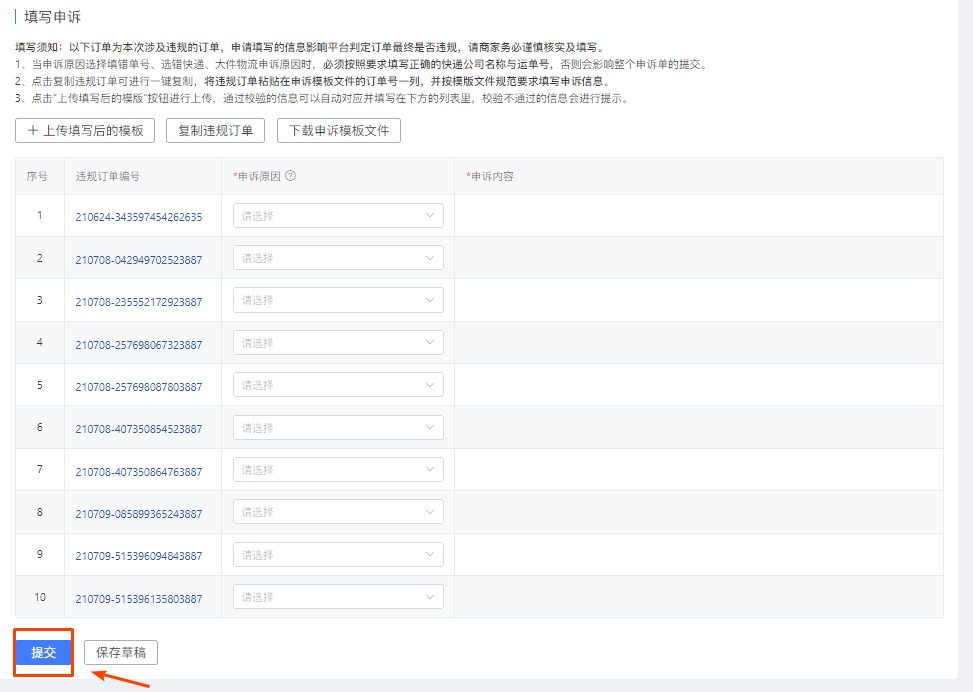The image size is (973, 692).
Task: Open appeal reason dropdown for order 210708-042949702523887
Action: click(x=337, y=257)
